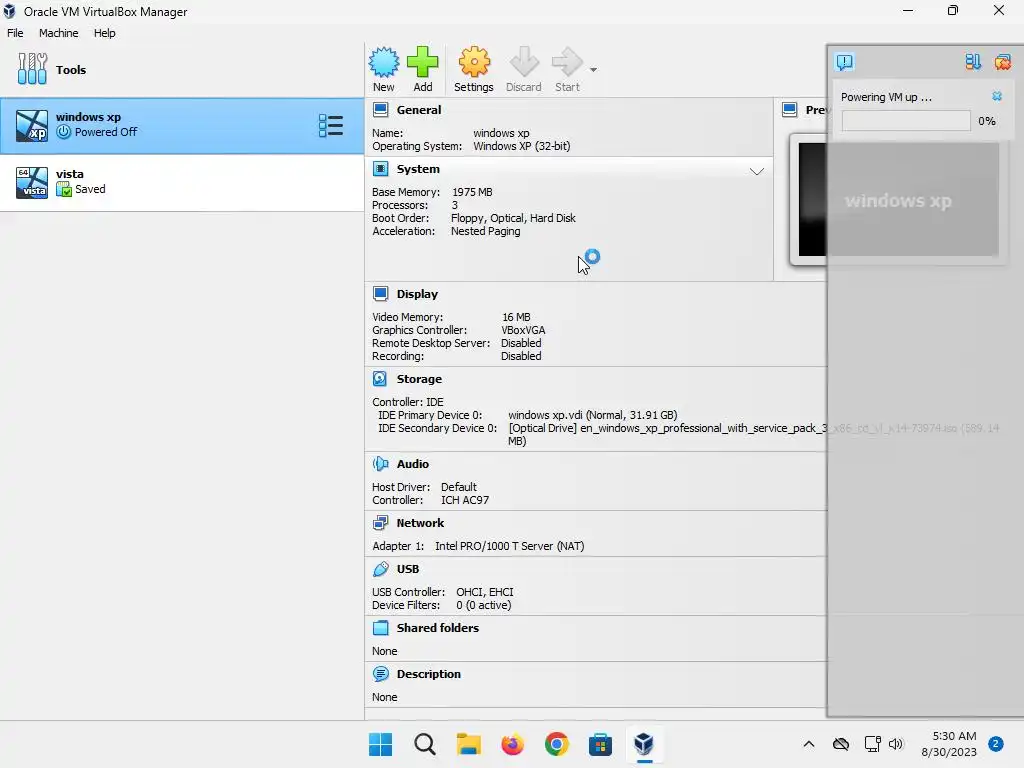Open the Machine menu

[x=58, y=33]
